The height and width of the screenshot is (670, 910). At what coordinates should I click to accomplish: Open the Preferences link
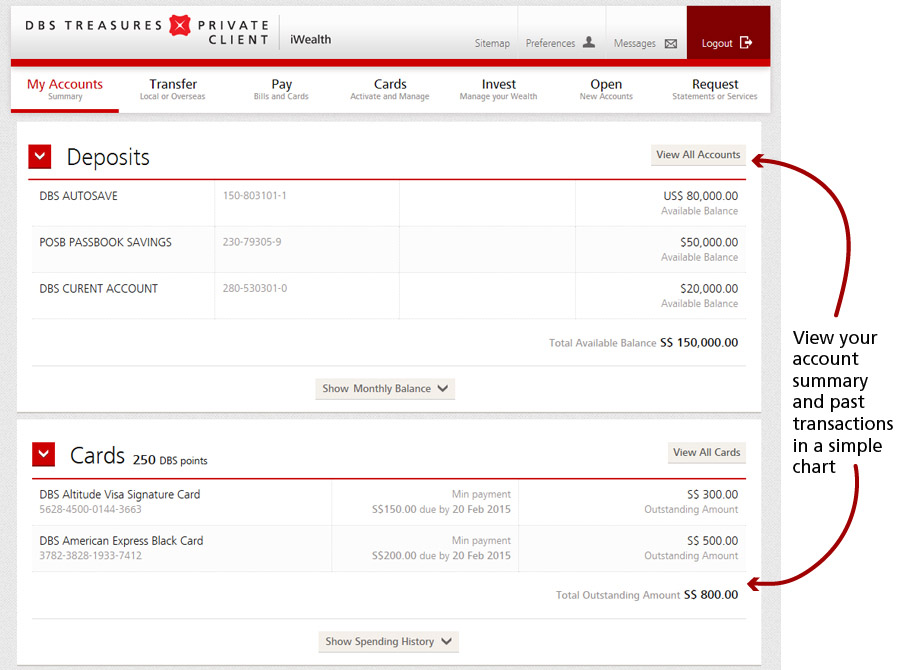550,43
